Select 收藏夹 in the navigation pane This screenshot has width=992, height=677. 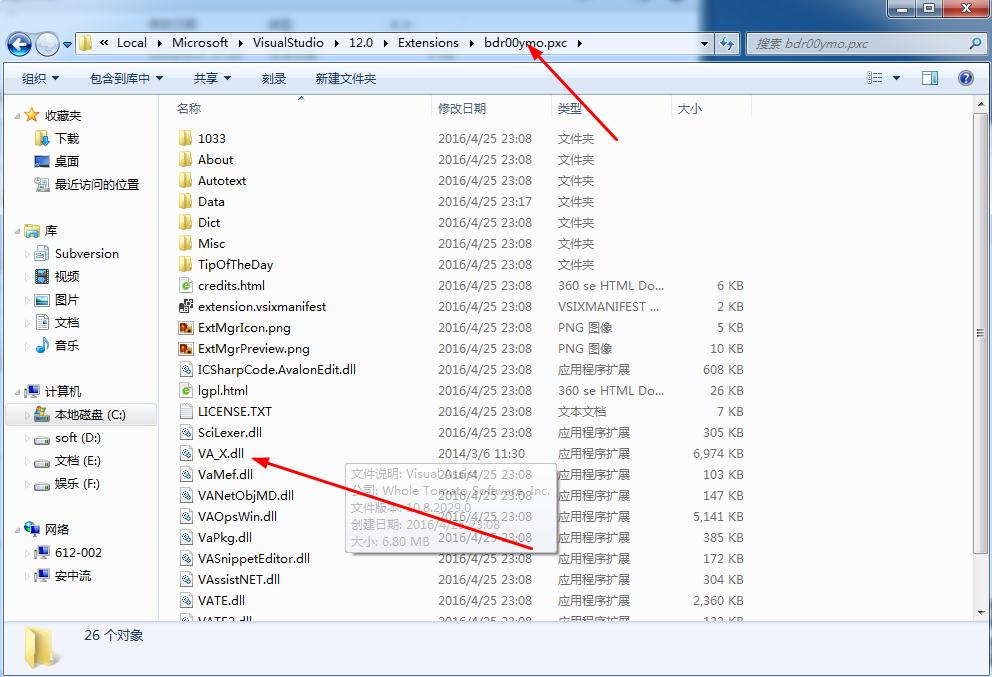[x=63, y=116]
